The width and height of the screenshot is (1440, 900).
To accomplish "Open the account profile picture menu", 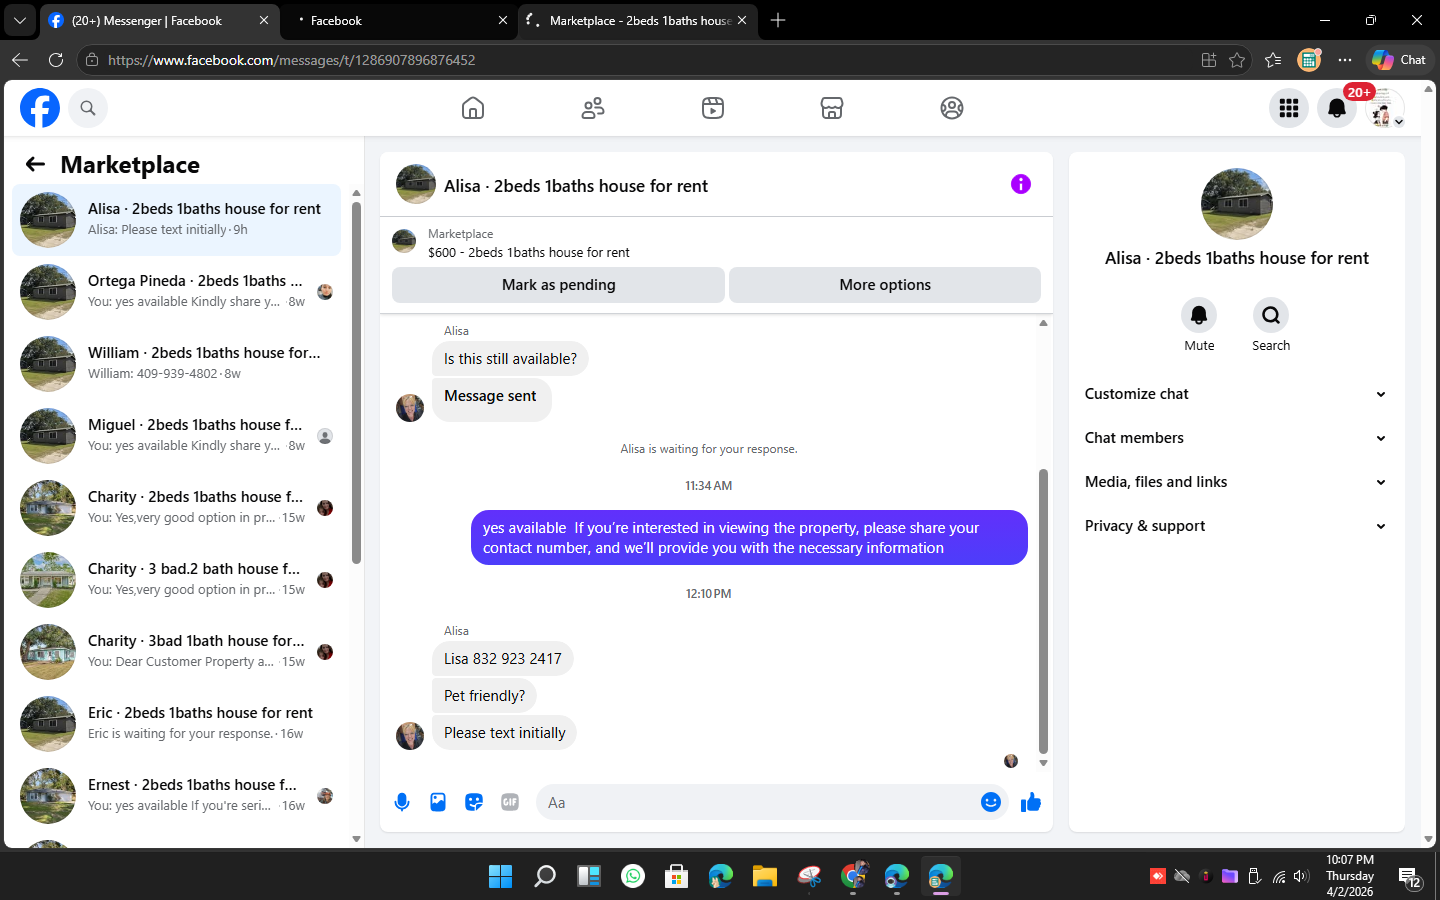I will point(1385,108).
